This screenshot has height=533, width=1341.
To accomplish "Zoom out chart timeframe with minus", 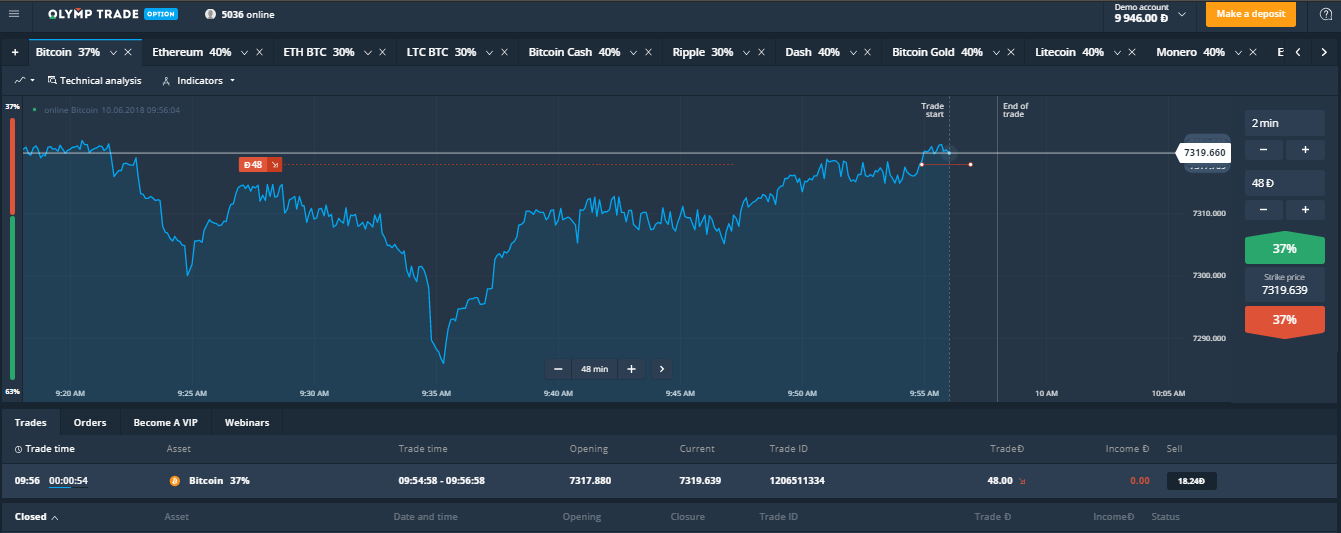I will click(558, 369).
